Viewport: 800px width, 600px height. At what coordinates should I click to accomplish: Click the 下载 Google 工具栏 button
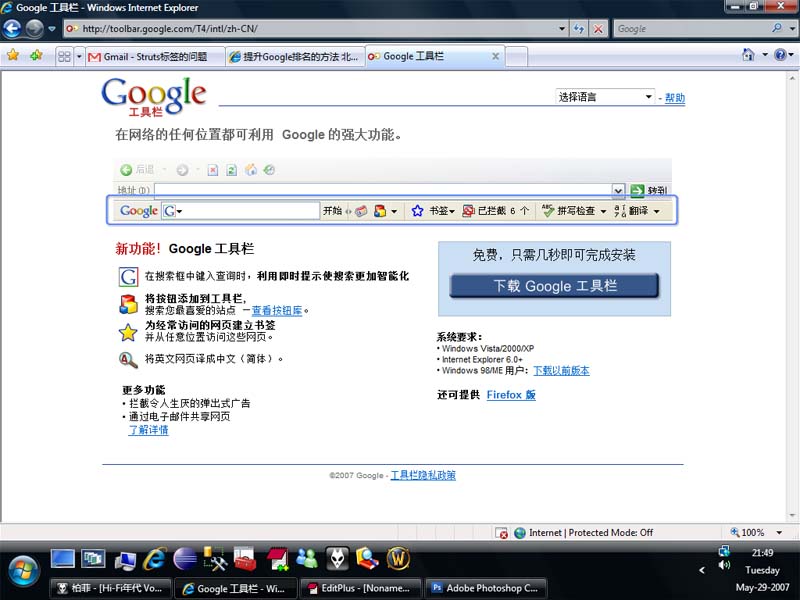(555, 286)
